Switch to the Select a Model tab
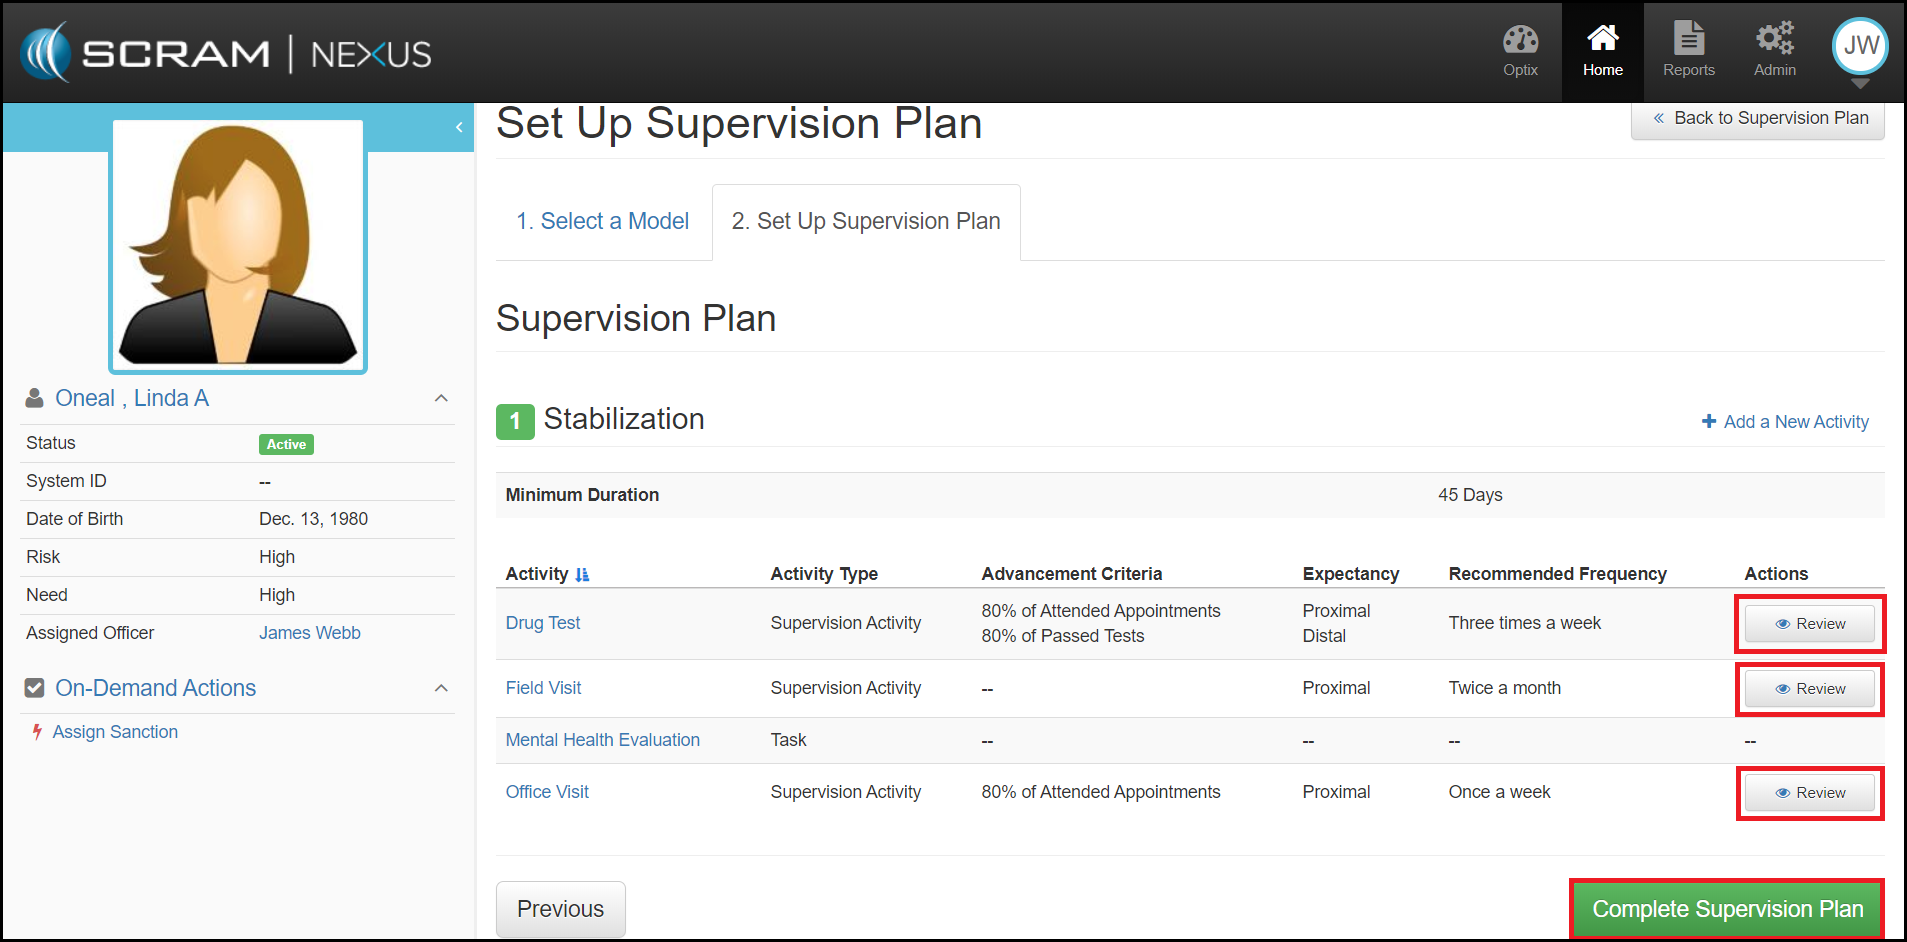 point(603,221)
